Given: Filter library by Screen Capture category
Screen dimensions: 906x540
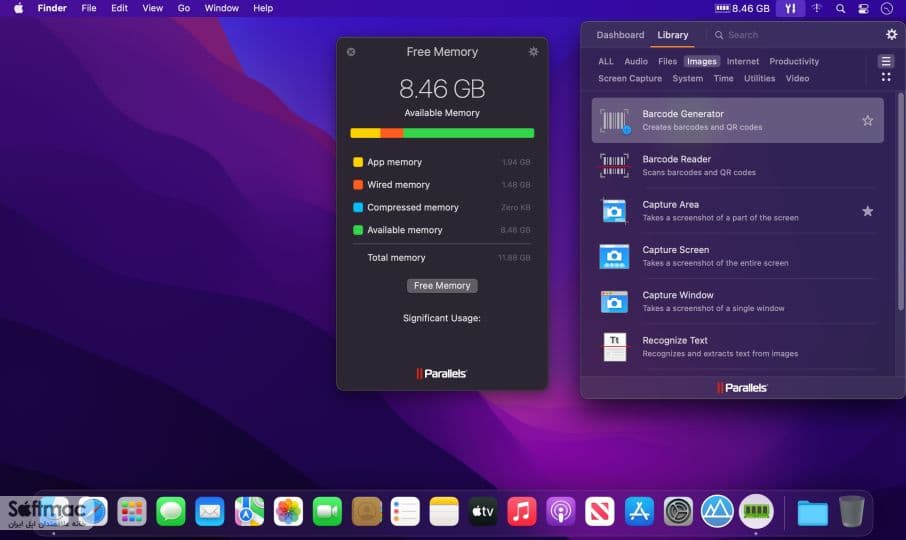Looking at the screenshot, I should click(x=630, y=78).
